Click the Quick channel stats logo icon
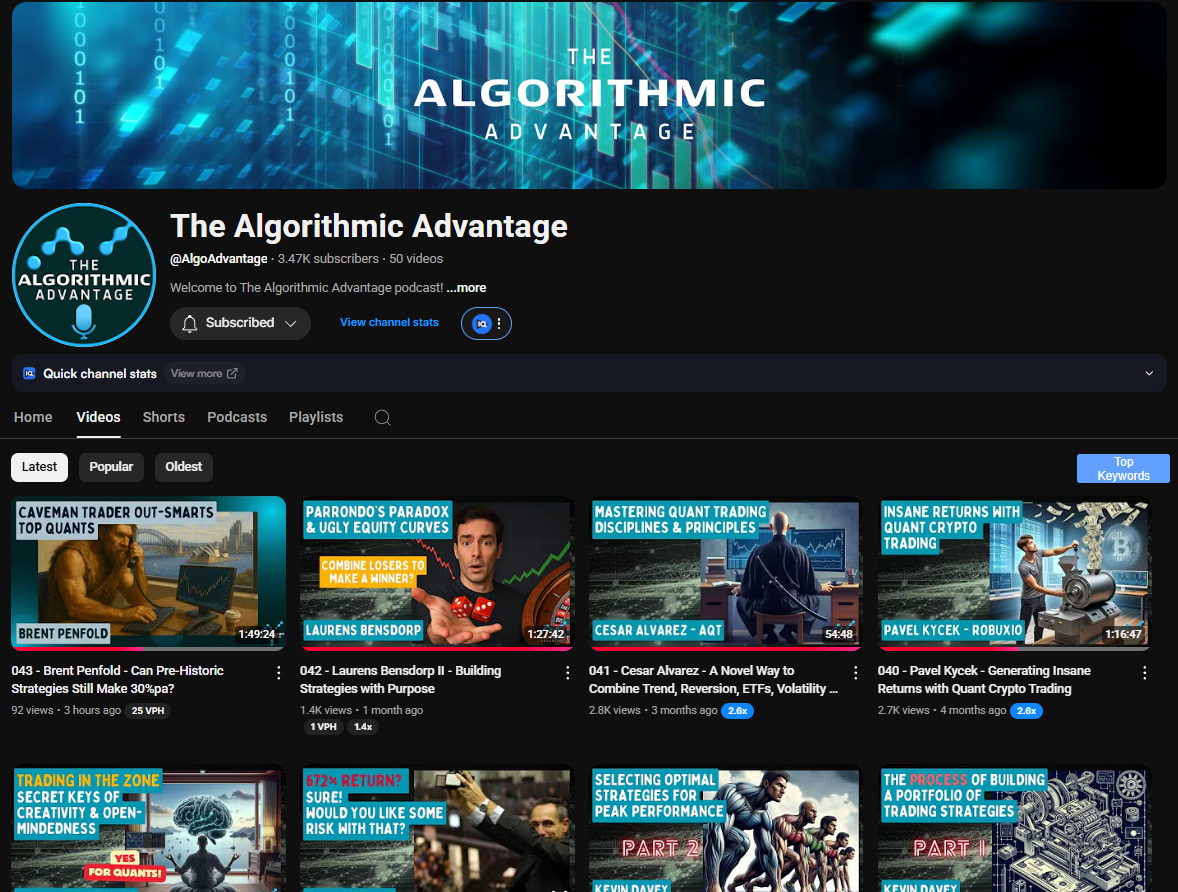This screenshot has height=892, width=1178. coord(29,373)
